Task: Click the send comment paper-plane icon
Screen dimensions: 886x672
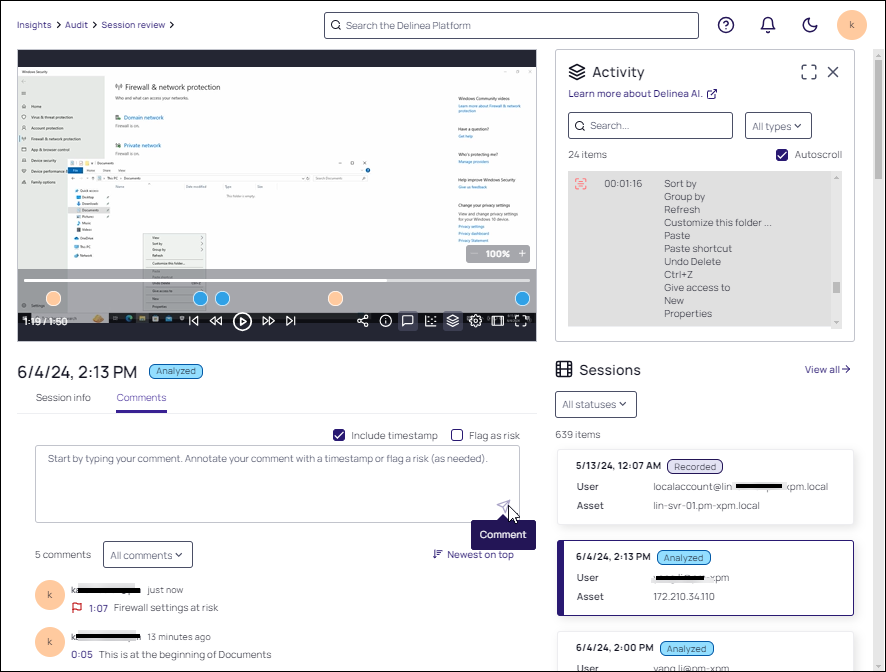Action: (x=503, y=505)
